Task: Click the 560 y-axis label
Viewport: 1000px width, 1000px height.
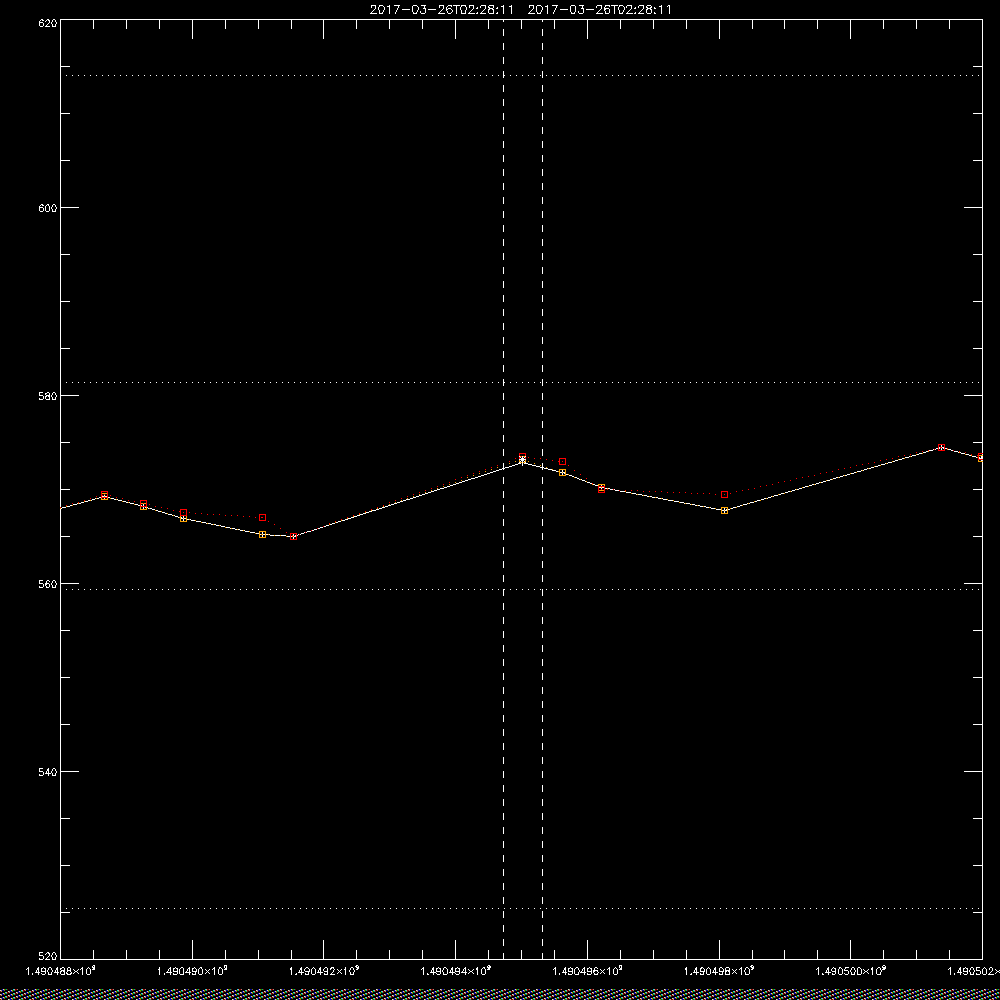Action: pyautogui.click(x=48, y=584)
